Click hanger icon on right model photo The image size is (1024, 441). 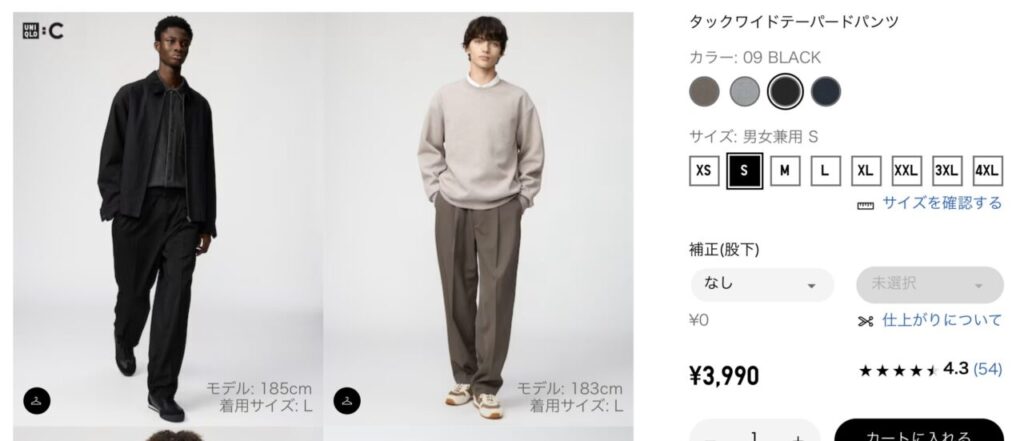pos(347,400)
